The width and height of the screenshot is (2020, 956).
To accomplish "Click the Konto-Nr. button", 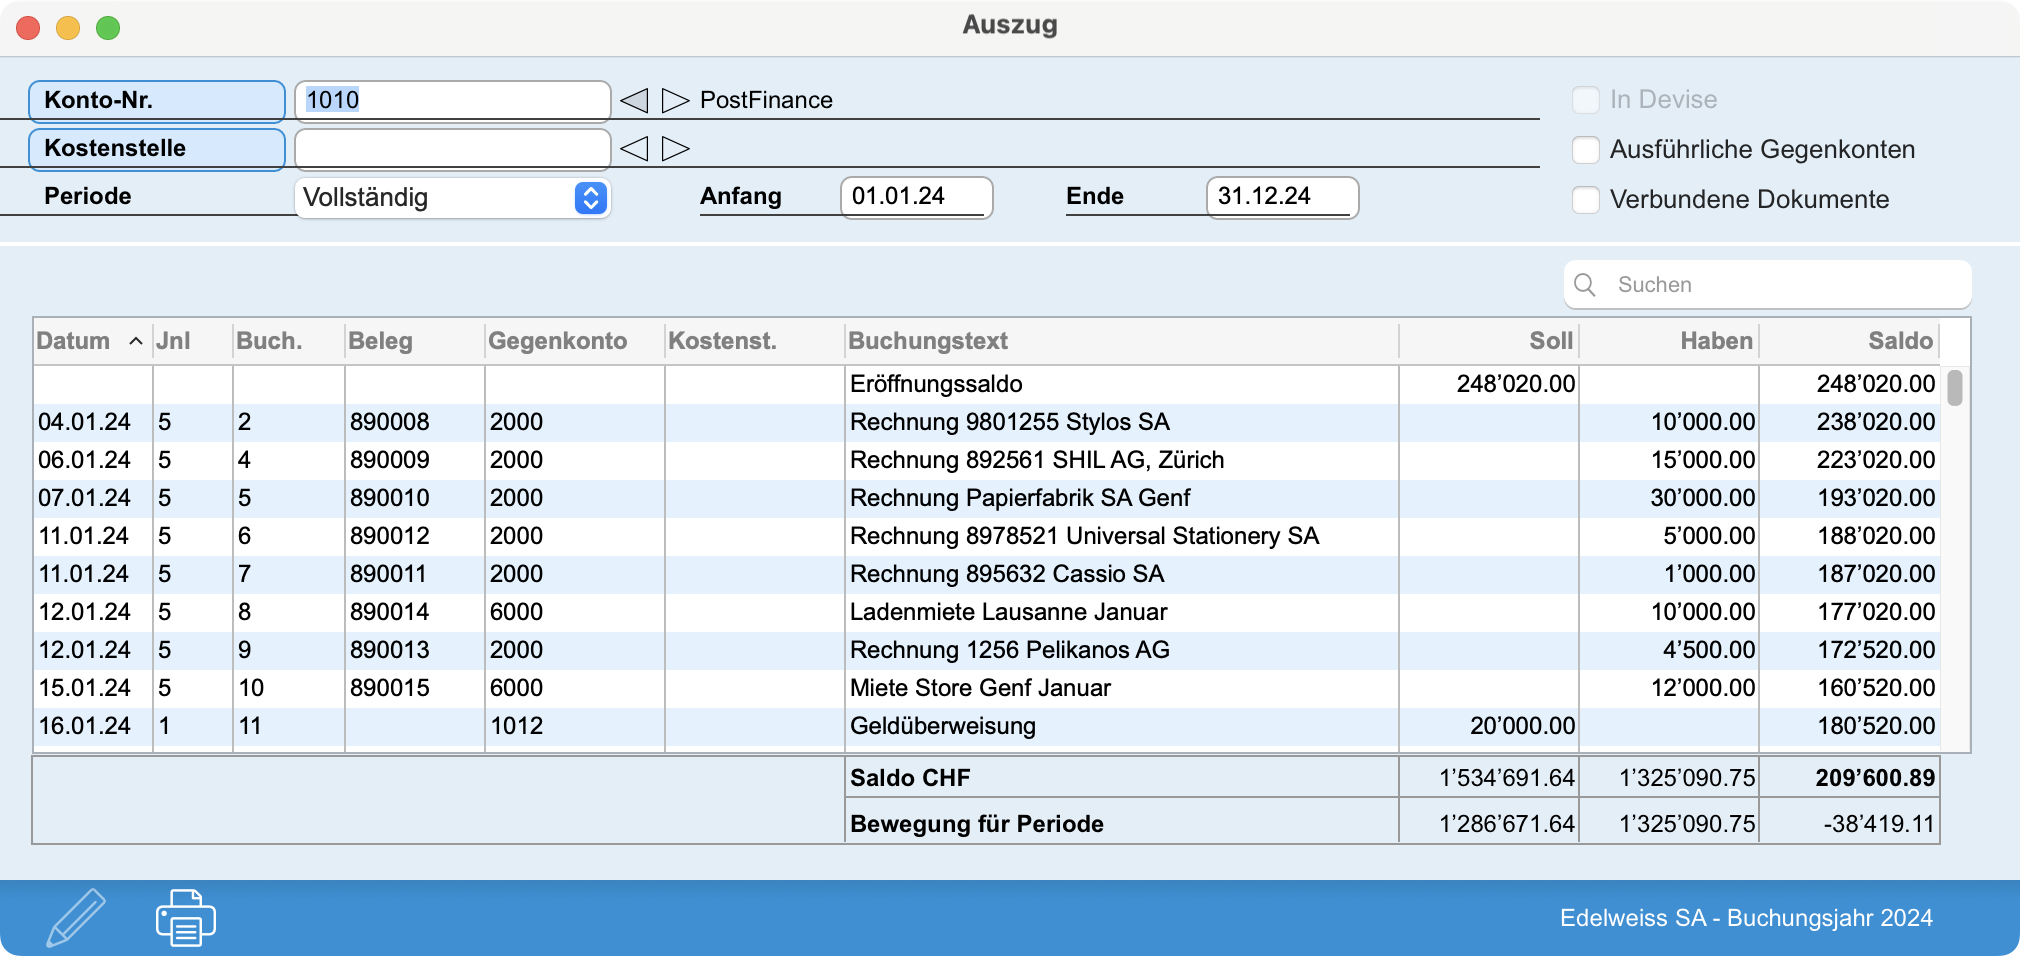I will 157,100.
